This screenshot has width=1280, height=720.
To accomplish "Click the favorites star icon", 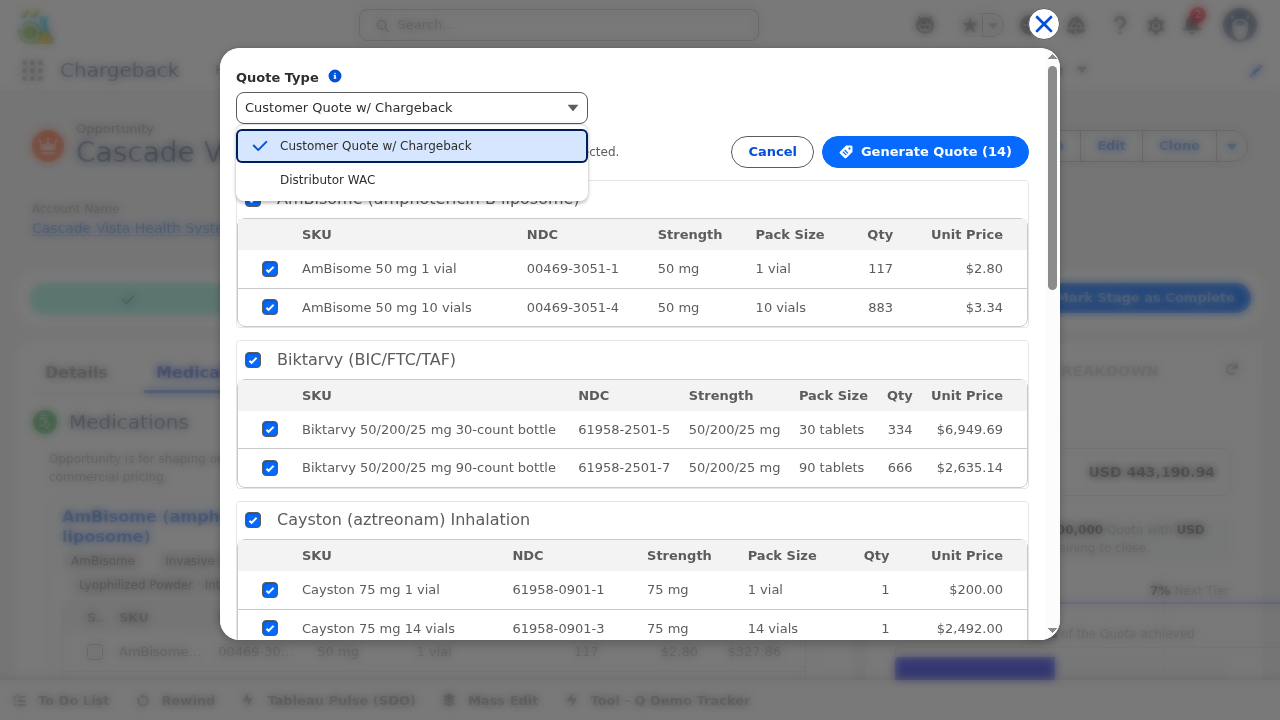I will pyautogui.click(x=969, y=25).
